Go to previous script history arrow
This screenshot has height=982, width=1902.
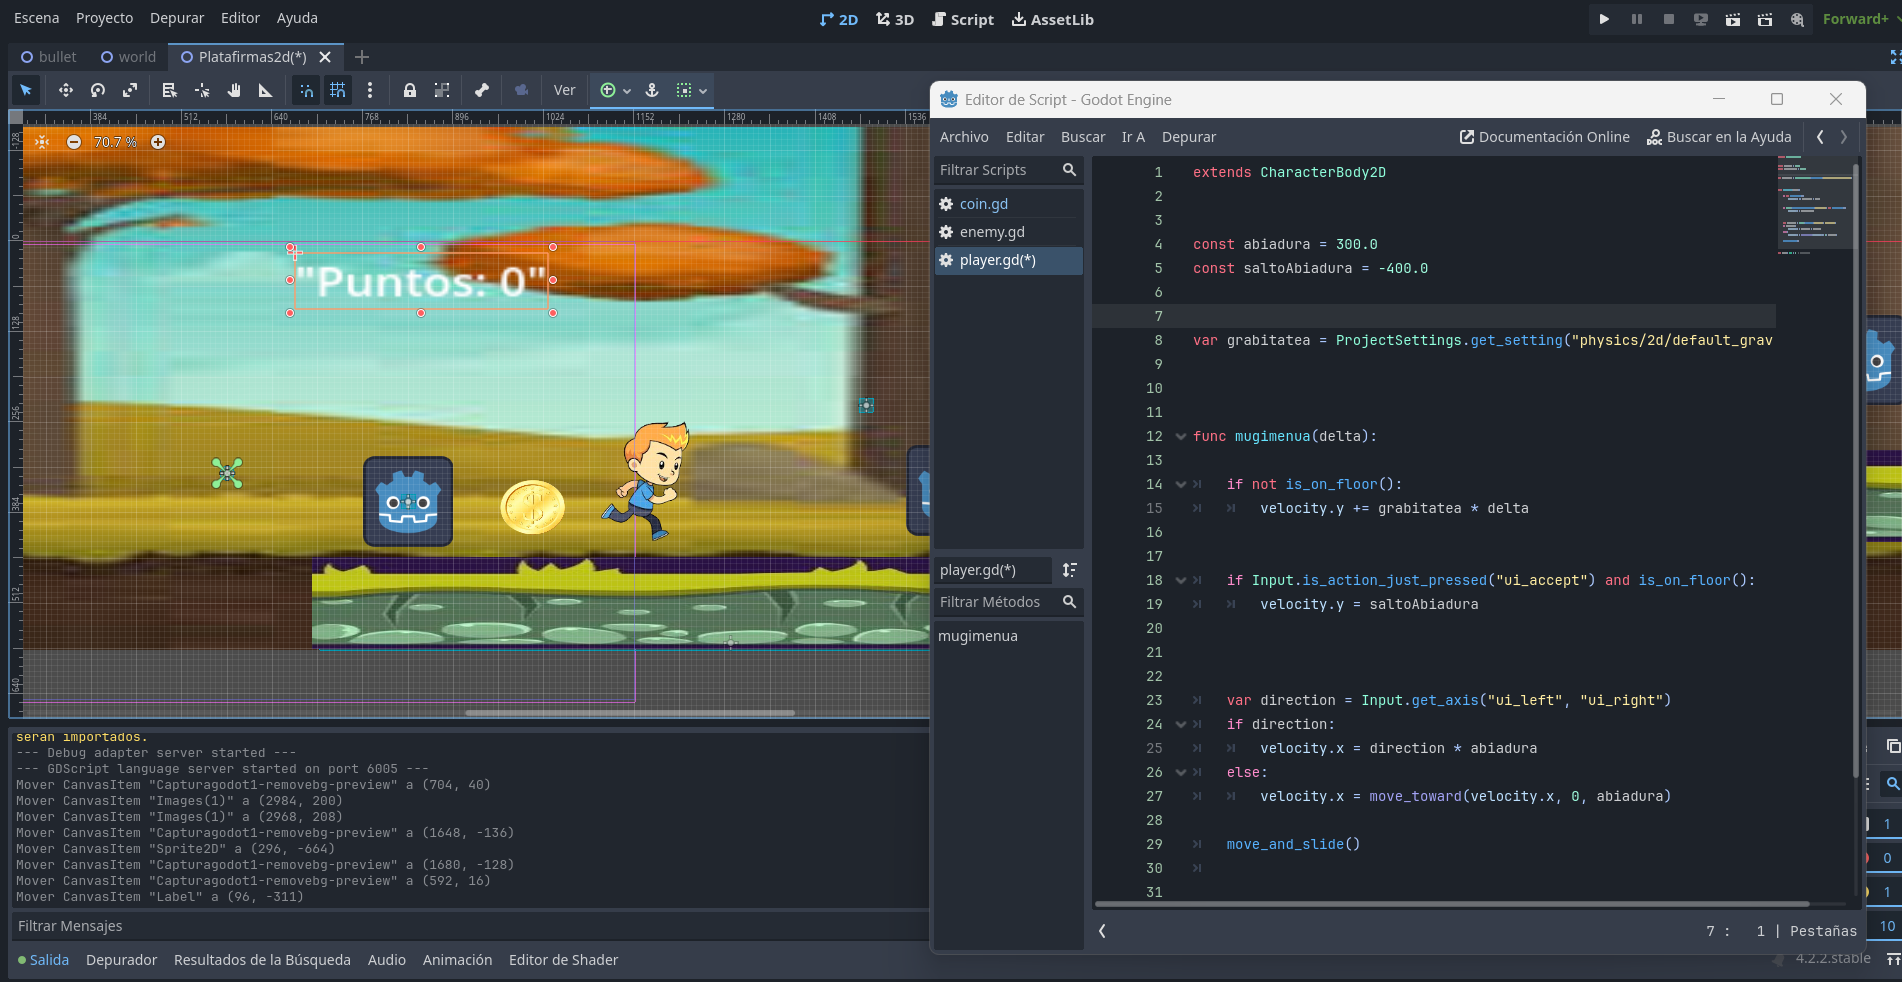click(1820, 137)
